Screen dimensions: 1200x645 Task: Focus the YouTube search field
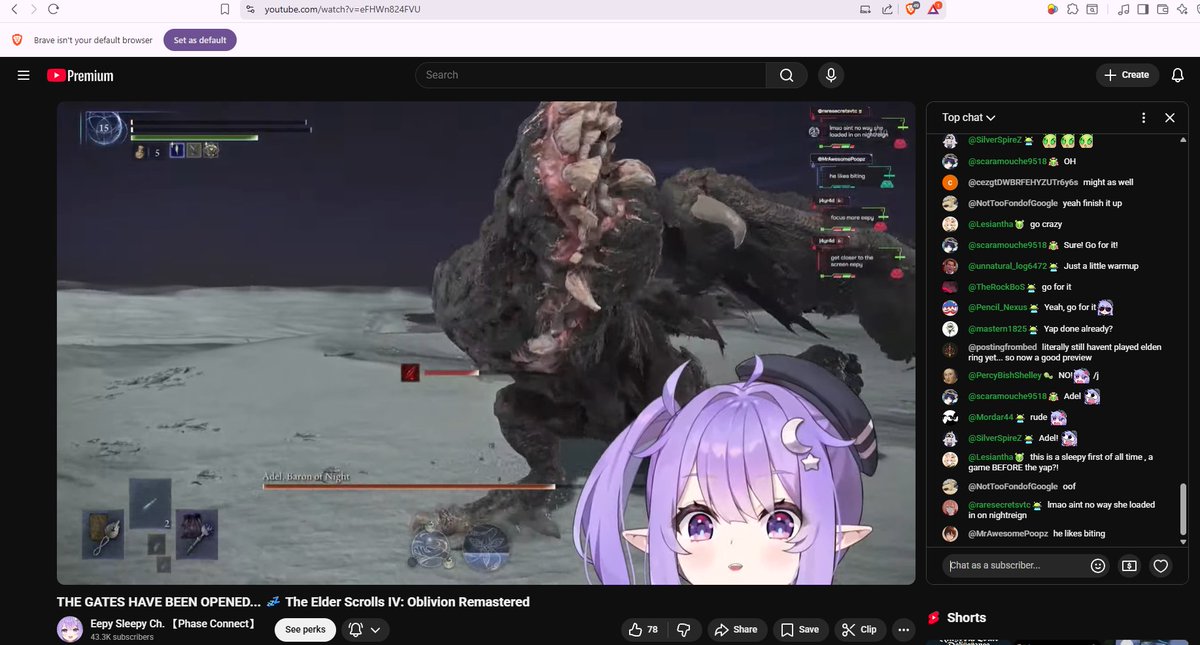tap(590, 75)
